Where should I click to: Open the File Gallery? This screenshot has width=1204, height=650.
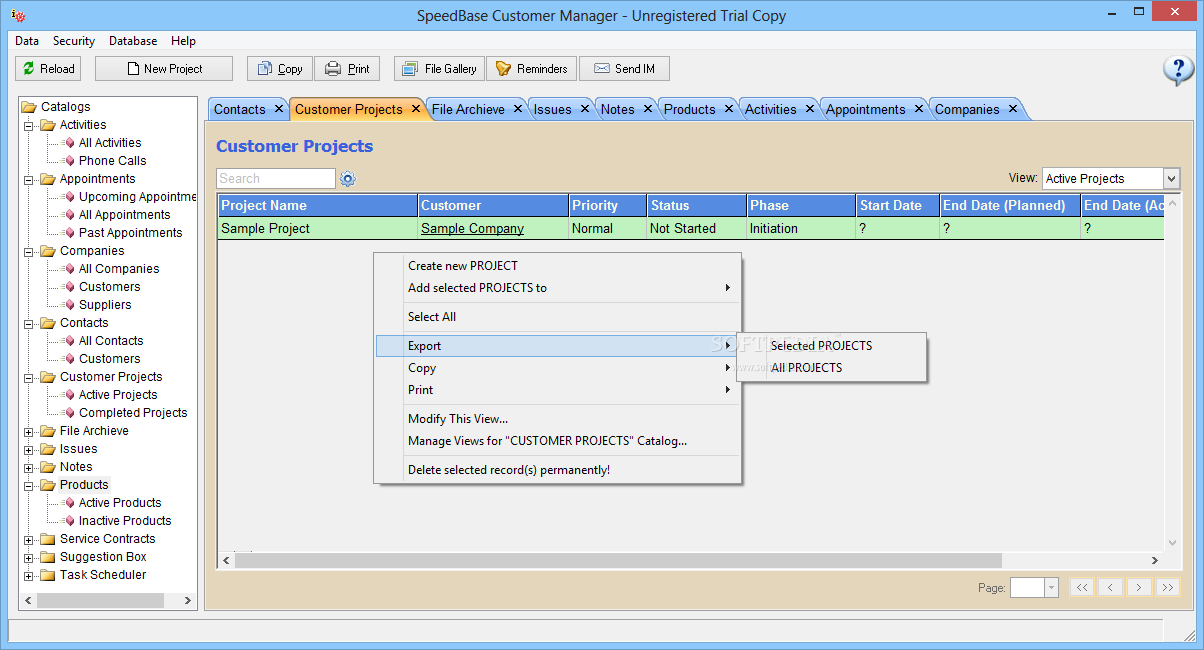pos(439,69)
